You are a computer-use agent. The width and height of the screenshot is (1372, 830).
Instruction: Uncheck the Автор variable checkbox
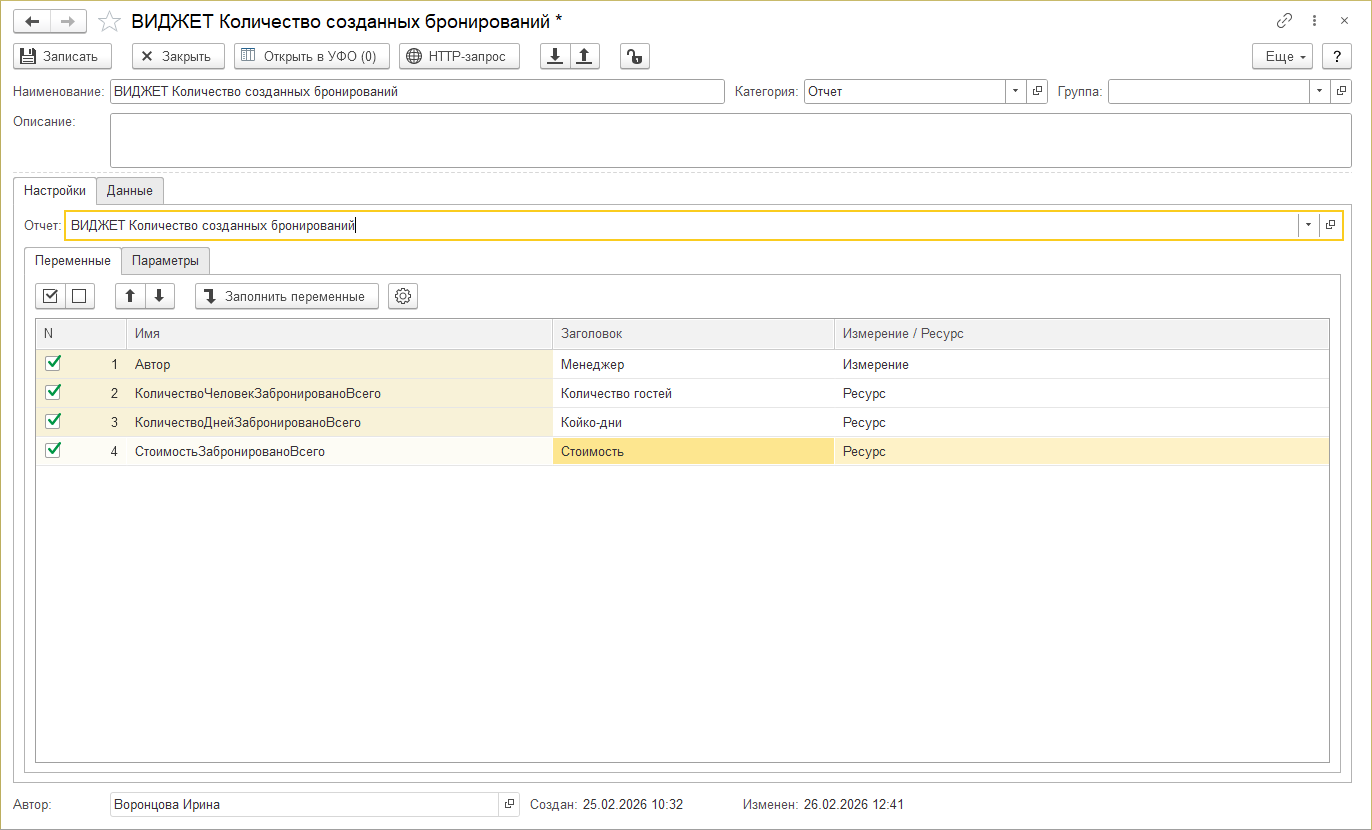pyautogui.click(x=53, y=364)
